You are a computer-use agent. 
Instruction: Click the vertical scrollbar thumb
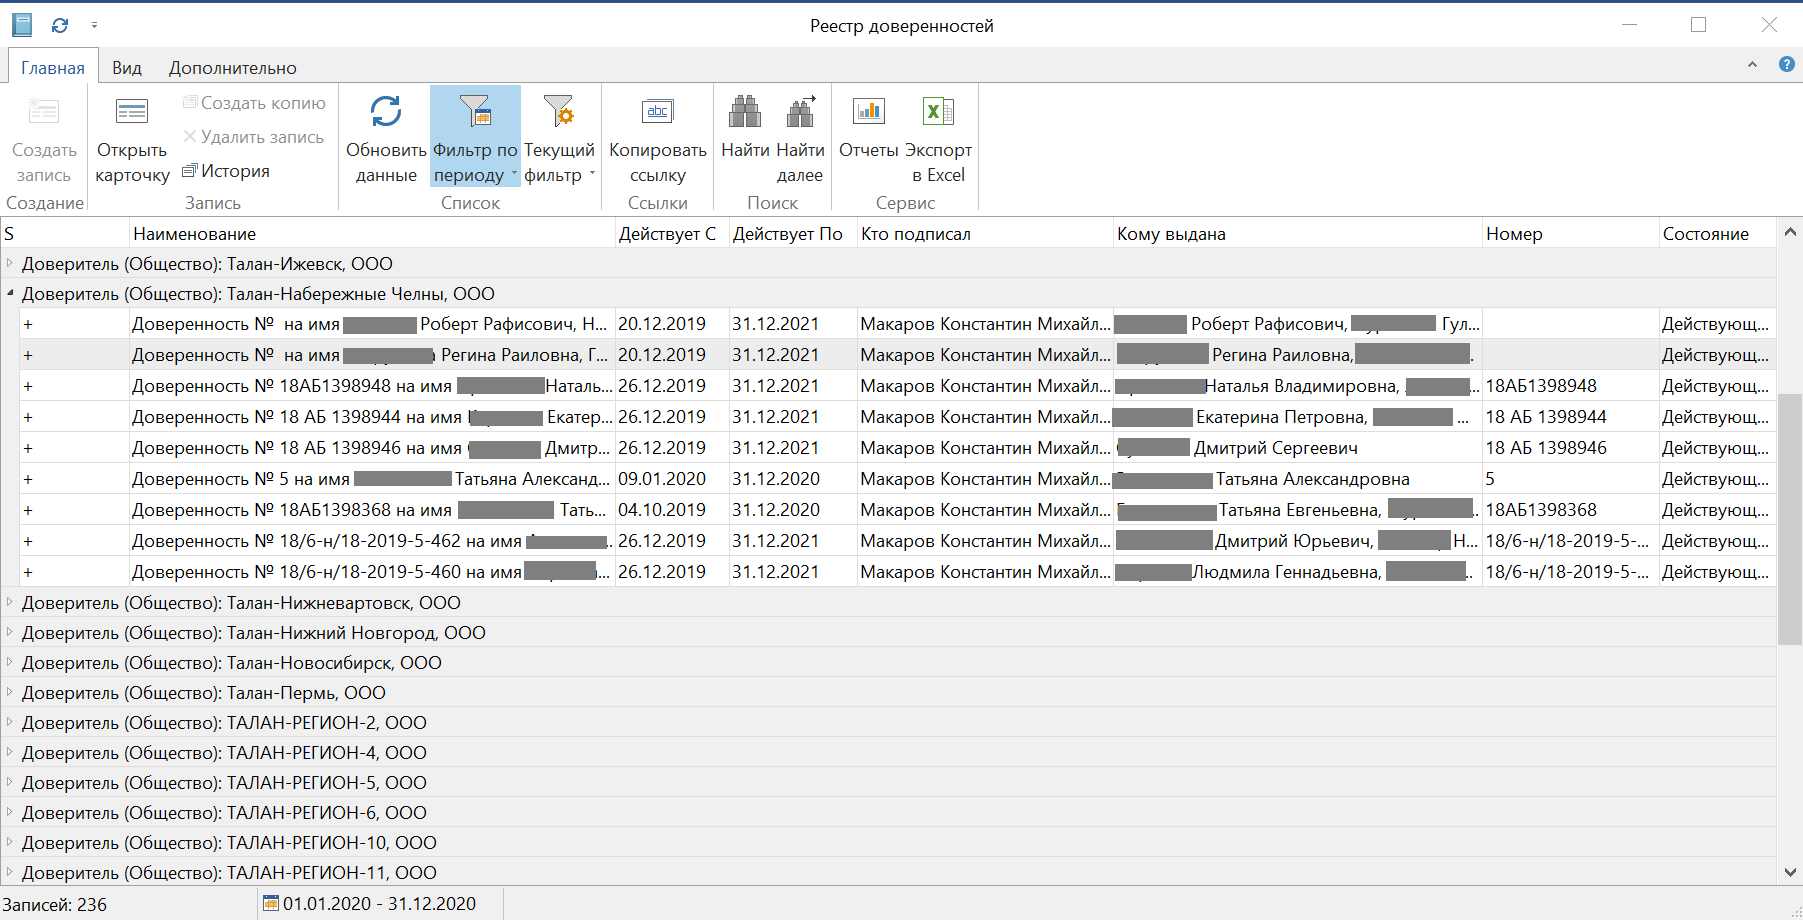(1790, 519)
